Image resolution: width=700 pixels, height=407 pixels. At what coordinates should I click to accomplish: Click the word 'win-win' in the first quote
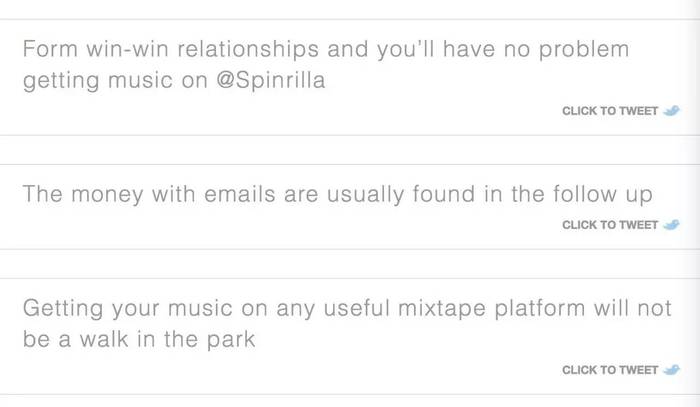pyautogui.click(x=127, y=49)
